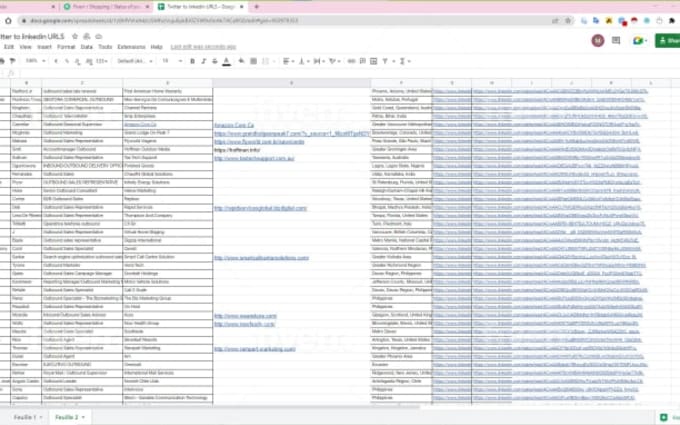Open the font size dropdown
This screenshot has height=425, width=680.
click(x=172, y=61)
